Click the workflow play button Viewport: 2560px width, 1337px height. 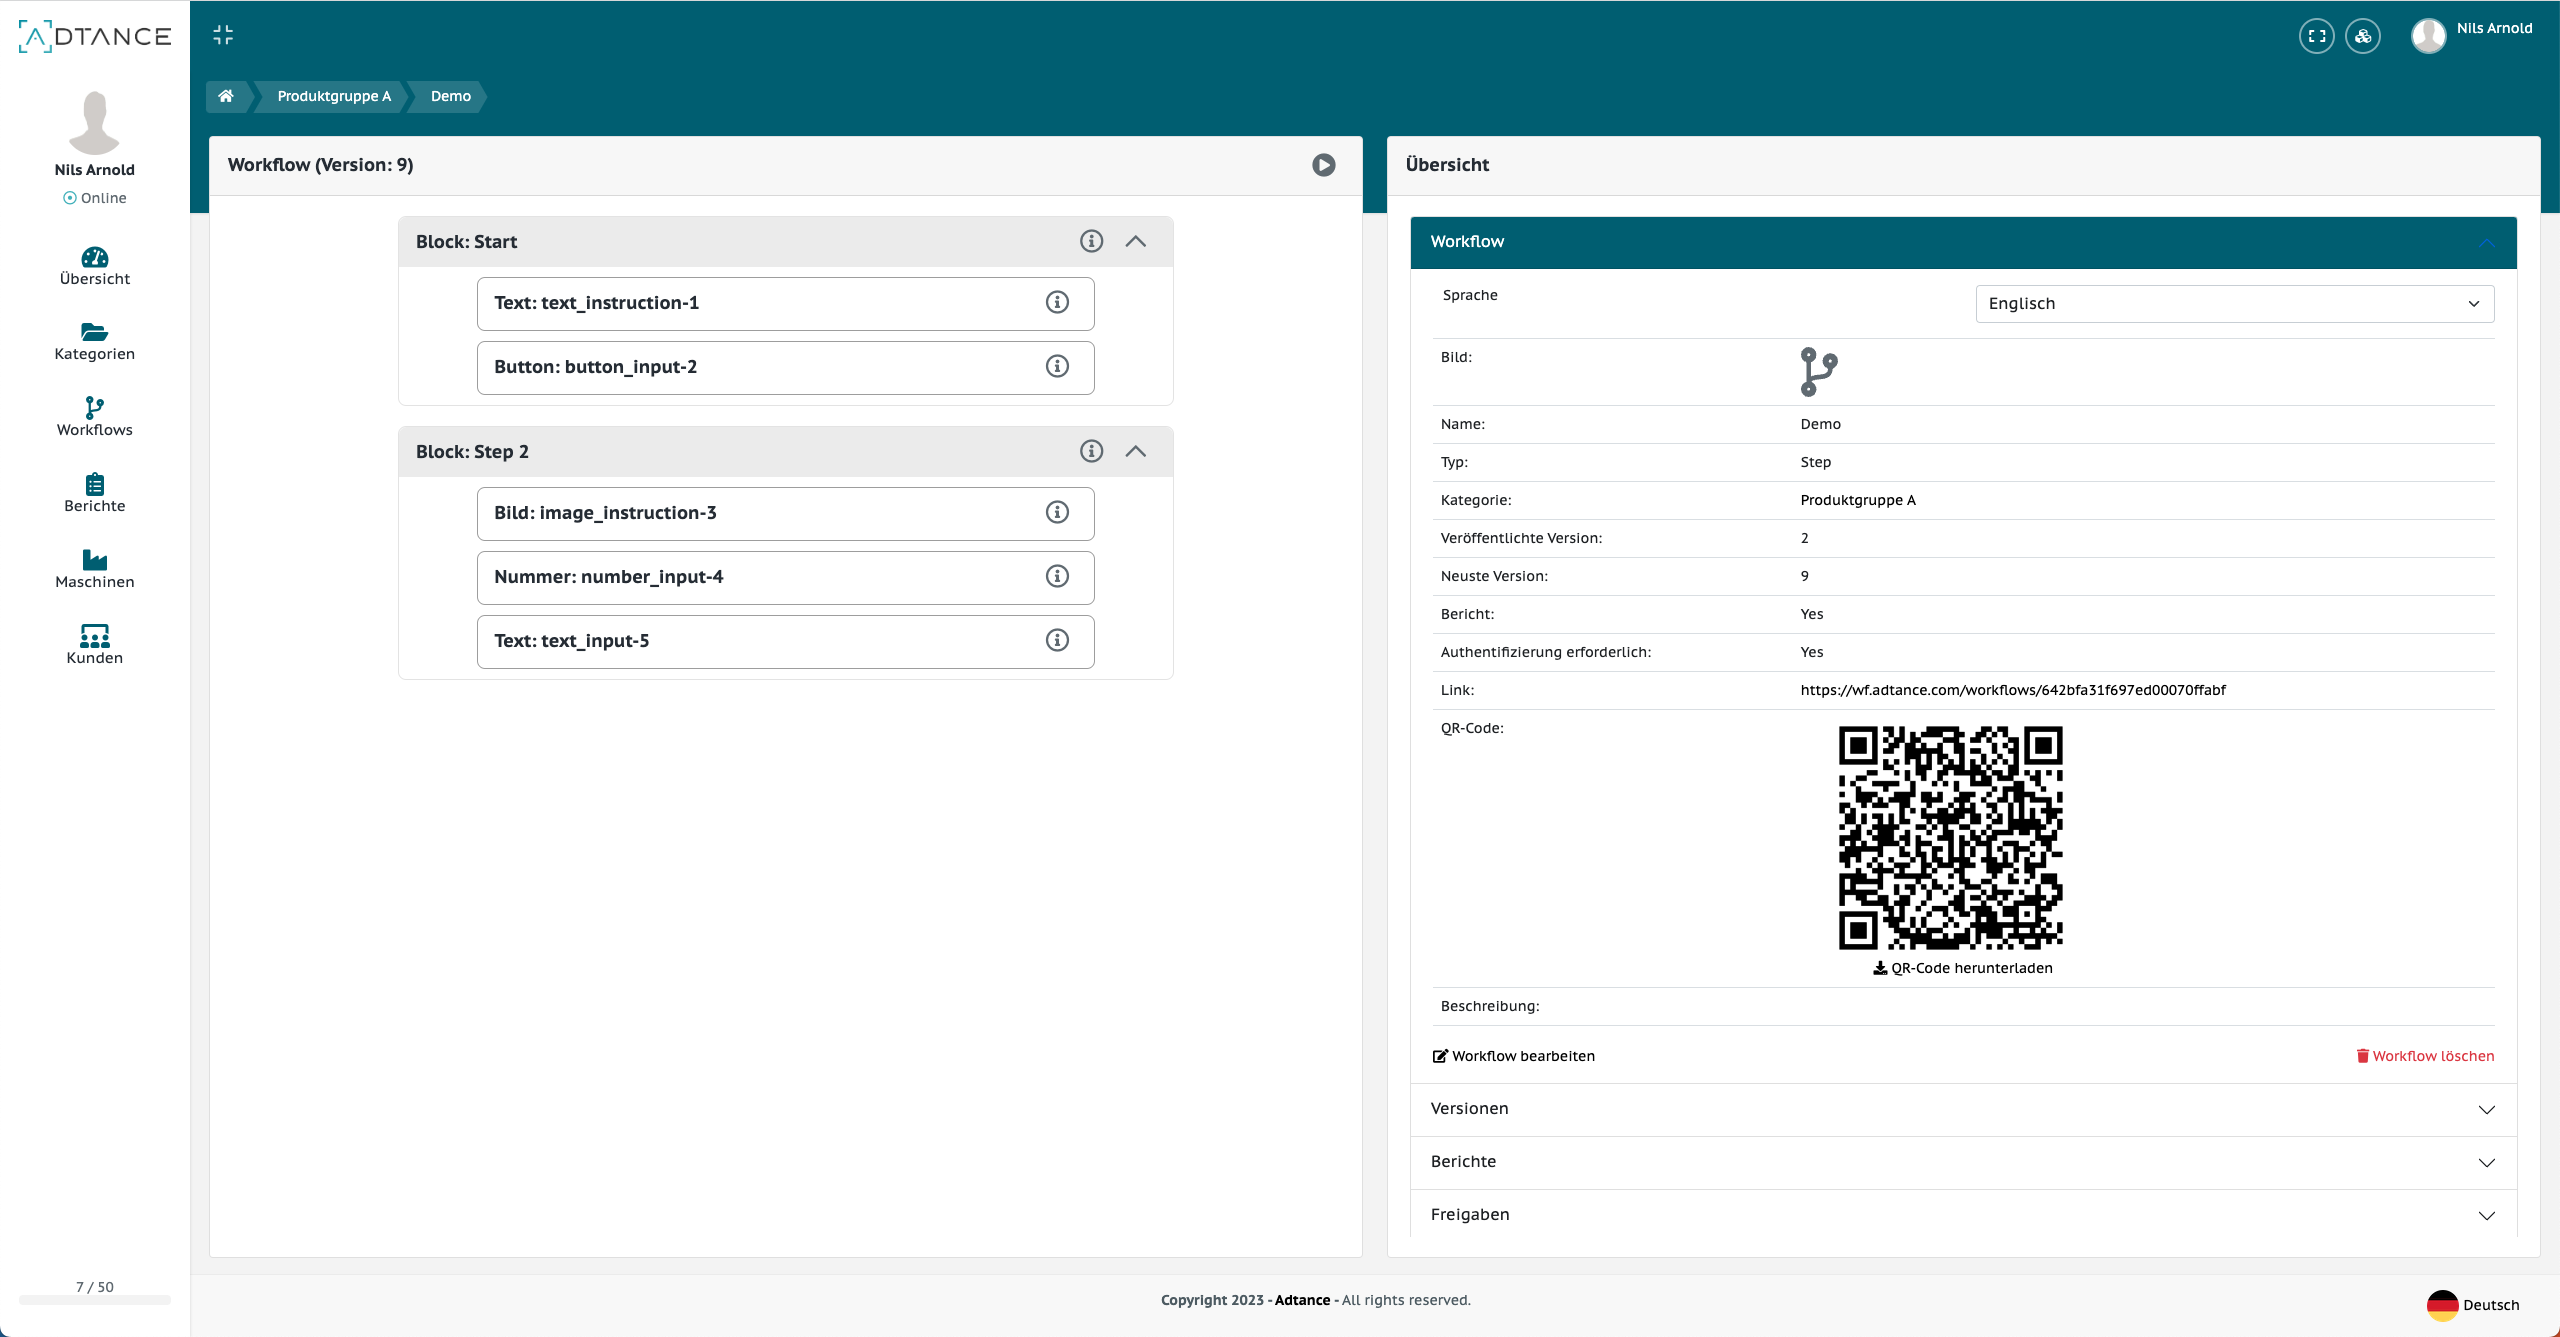click(1324, 164)
